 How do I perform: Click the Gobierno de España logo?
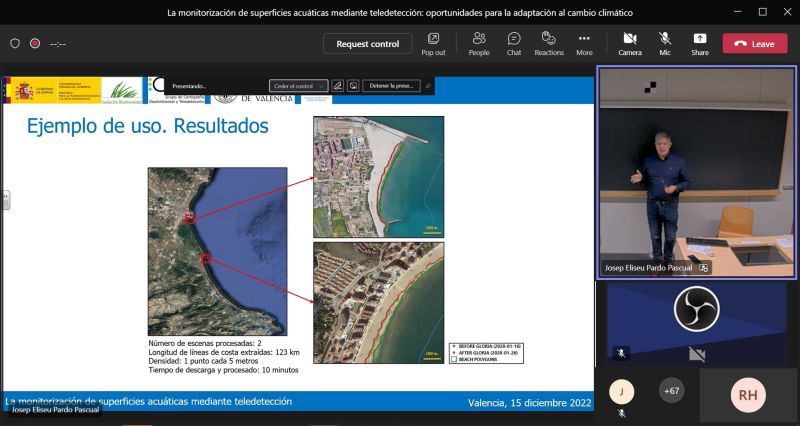54,91
